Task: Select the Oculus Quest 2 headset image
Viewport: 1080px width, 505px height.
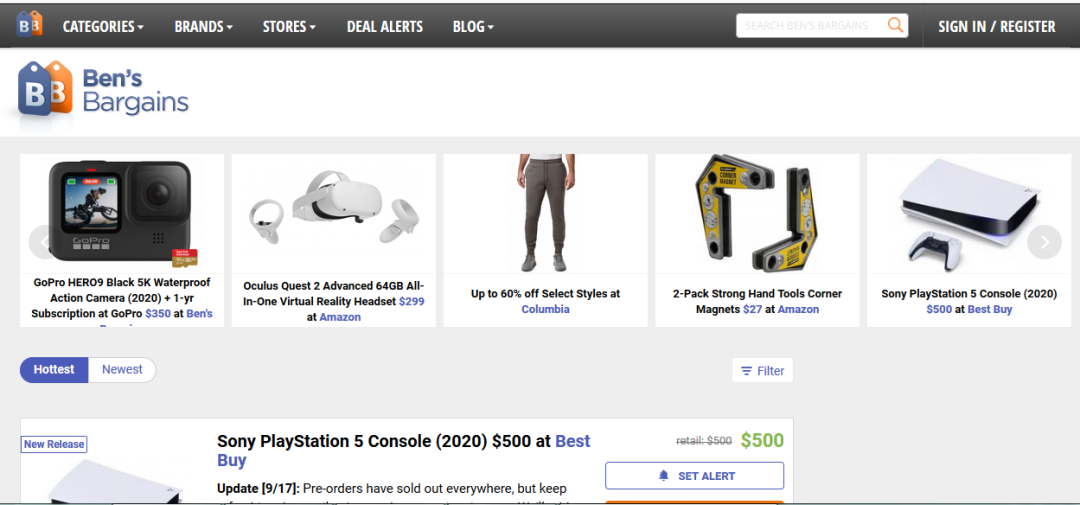Action: click(334, 210)
